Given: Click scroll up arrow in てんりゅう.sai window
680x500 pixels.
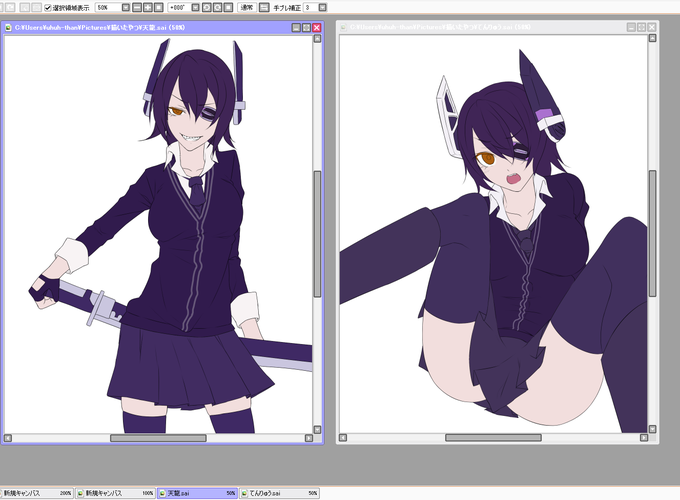Looking at the screenshot, I should pyautogui.click(x=653, y=38).
